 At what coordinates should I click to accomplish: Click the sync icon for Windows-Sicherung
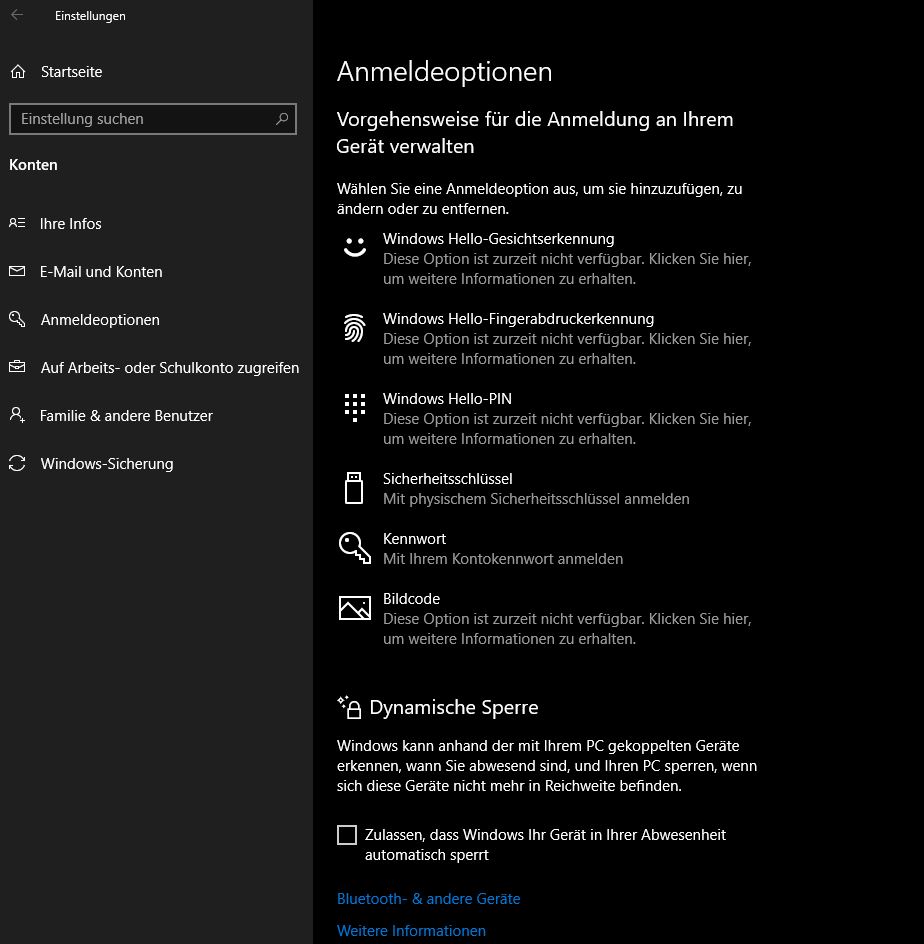(17, 463)
